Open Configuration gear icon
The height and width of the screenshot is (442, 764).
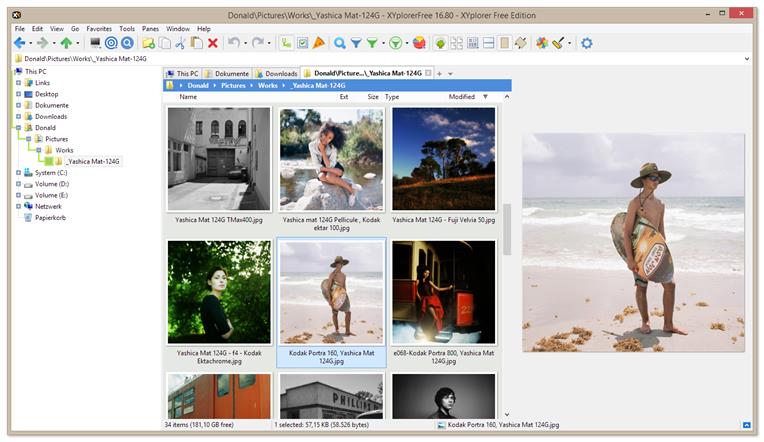[x=587, y=43]
